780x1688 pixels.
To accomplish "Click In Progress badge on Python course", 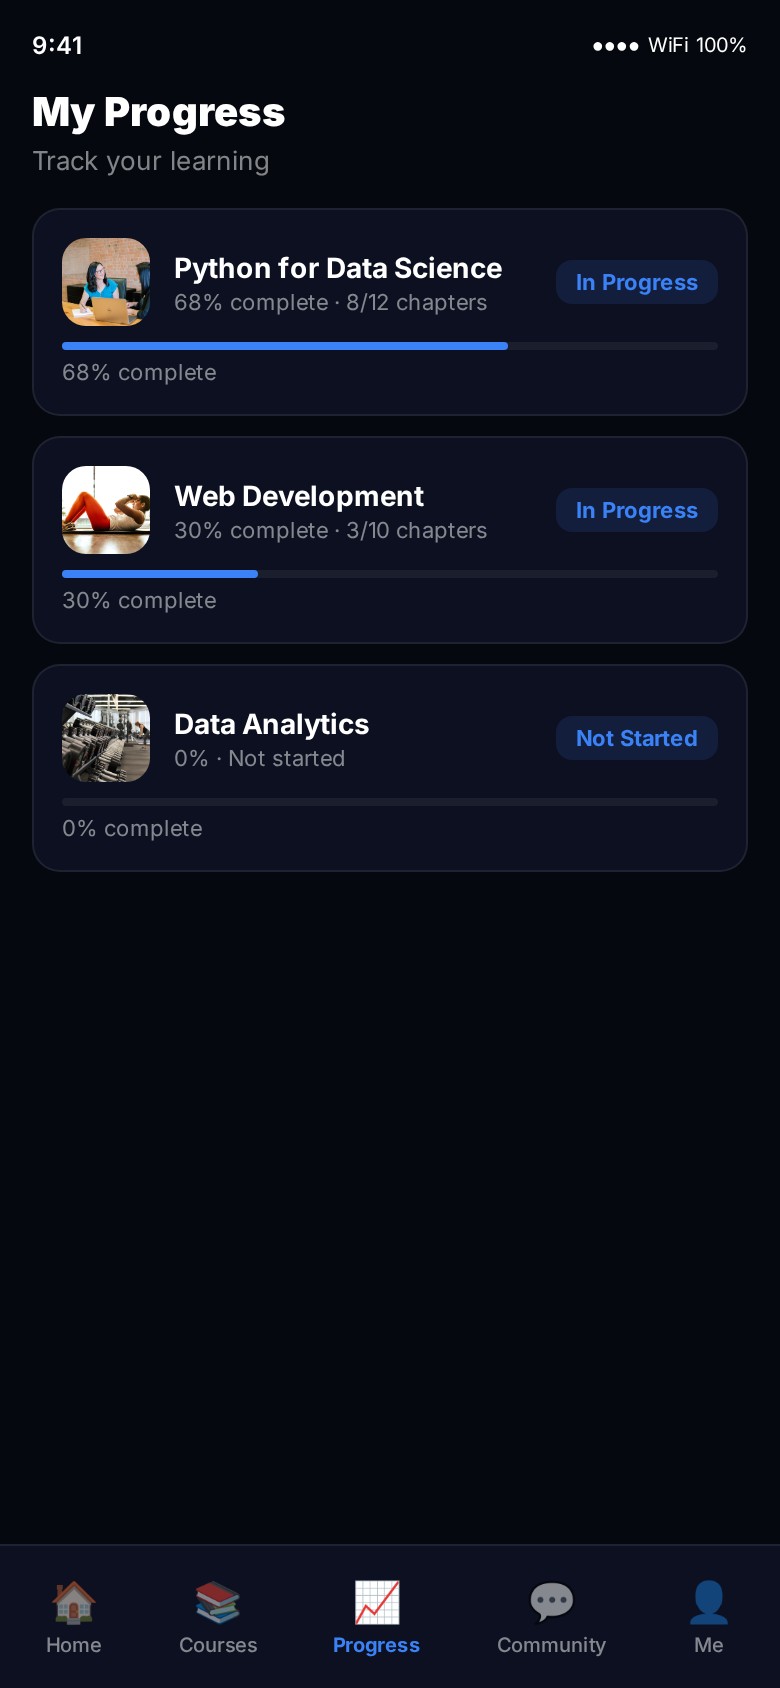I will (636, 283).
